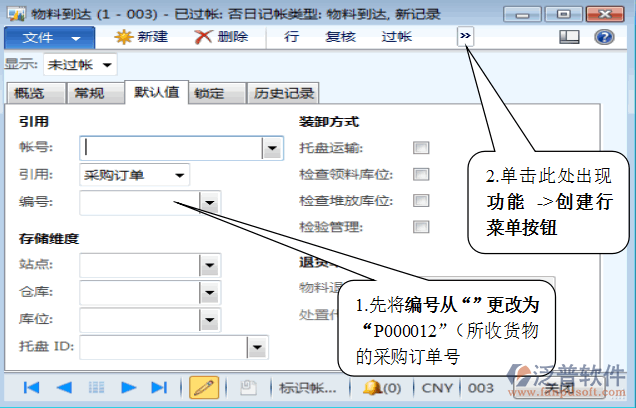Image resolution: width=636 pixels, height=408 pixels.
Task: Expand hidden toolbar items with » chevron
Action: (x=465, y=36)
